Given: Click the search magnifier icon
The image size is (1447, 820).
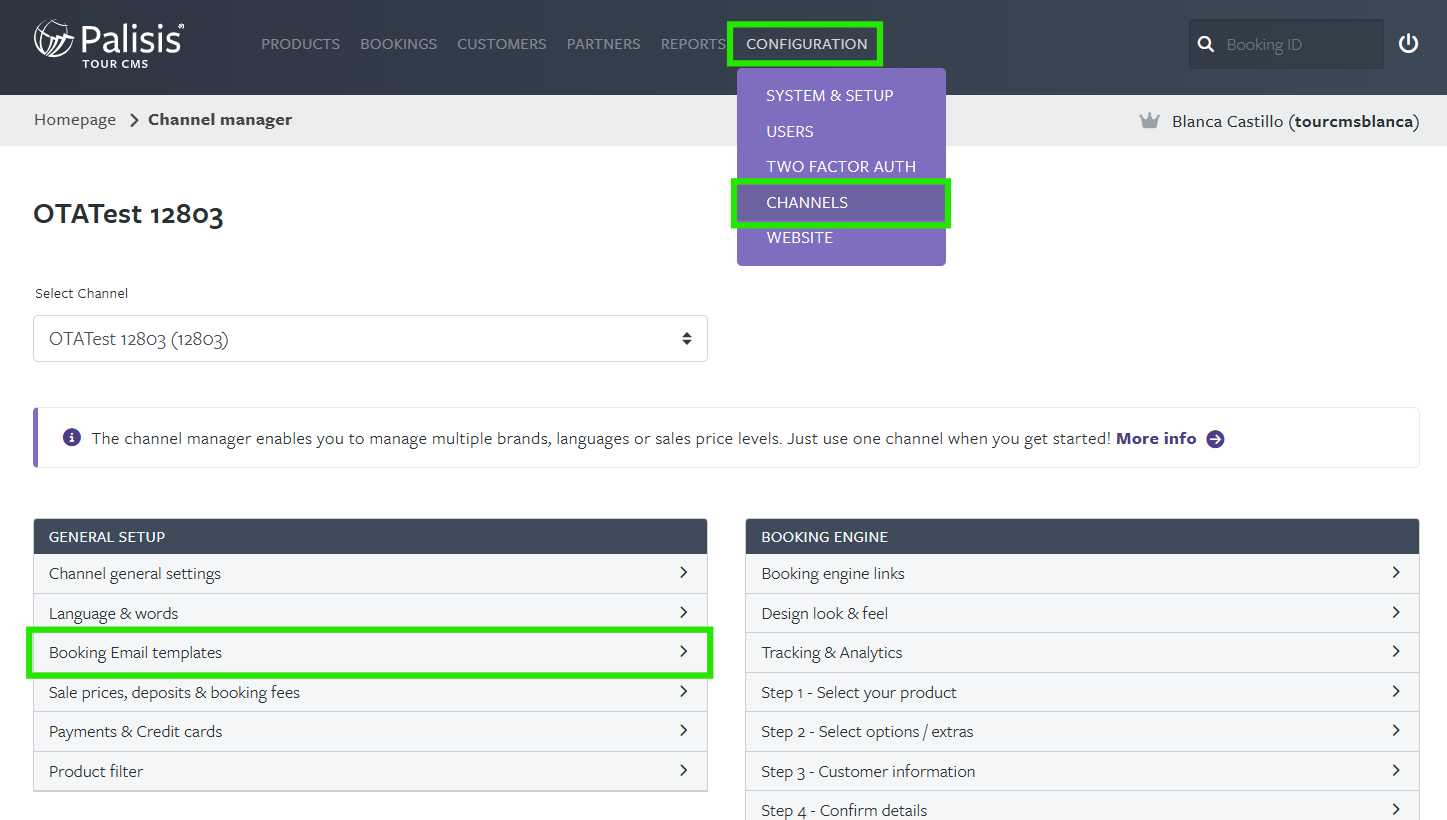Looking at the screenshot, I should 1206,44.
